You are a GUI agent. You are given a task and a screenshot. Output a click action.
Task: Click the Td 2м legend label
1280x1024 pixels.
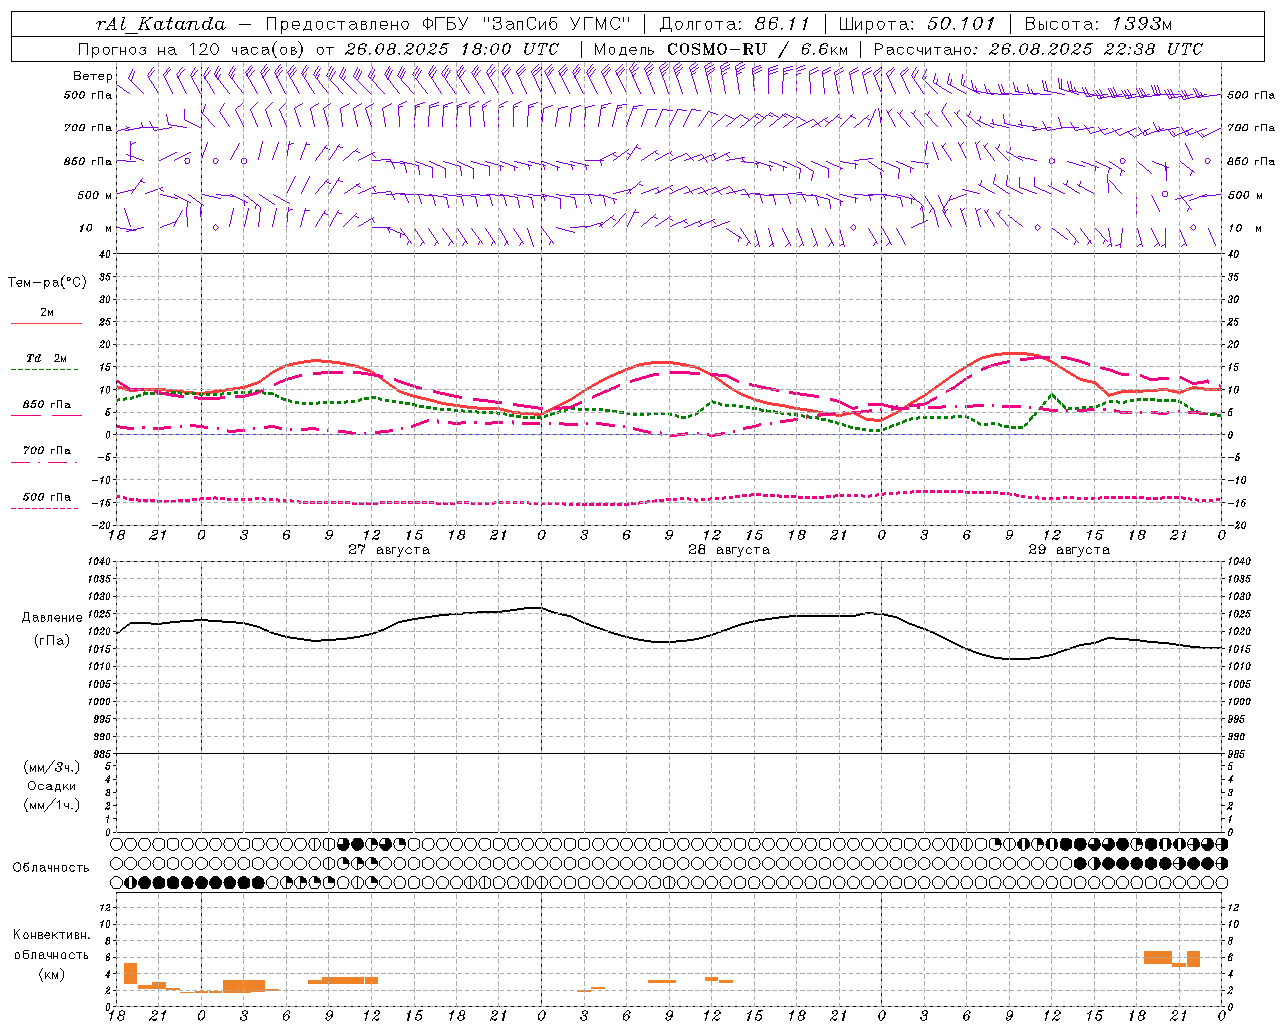[x=46, y=358]
